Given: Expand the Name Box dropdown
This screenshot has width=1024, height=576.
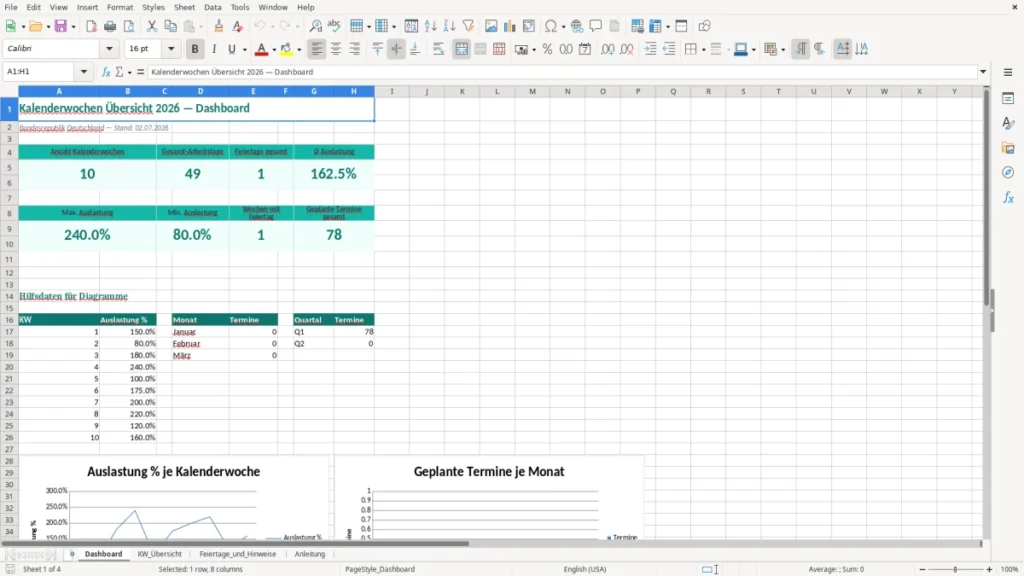Looking at the screenshot, I should (84, 72).
